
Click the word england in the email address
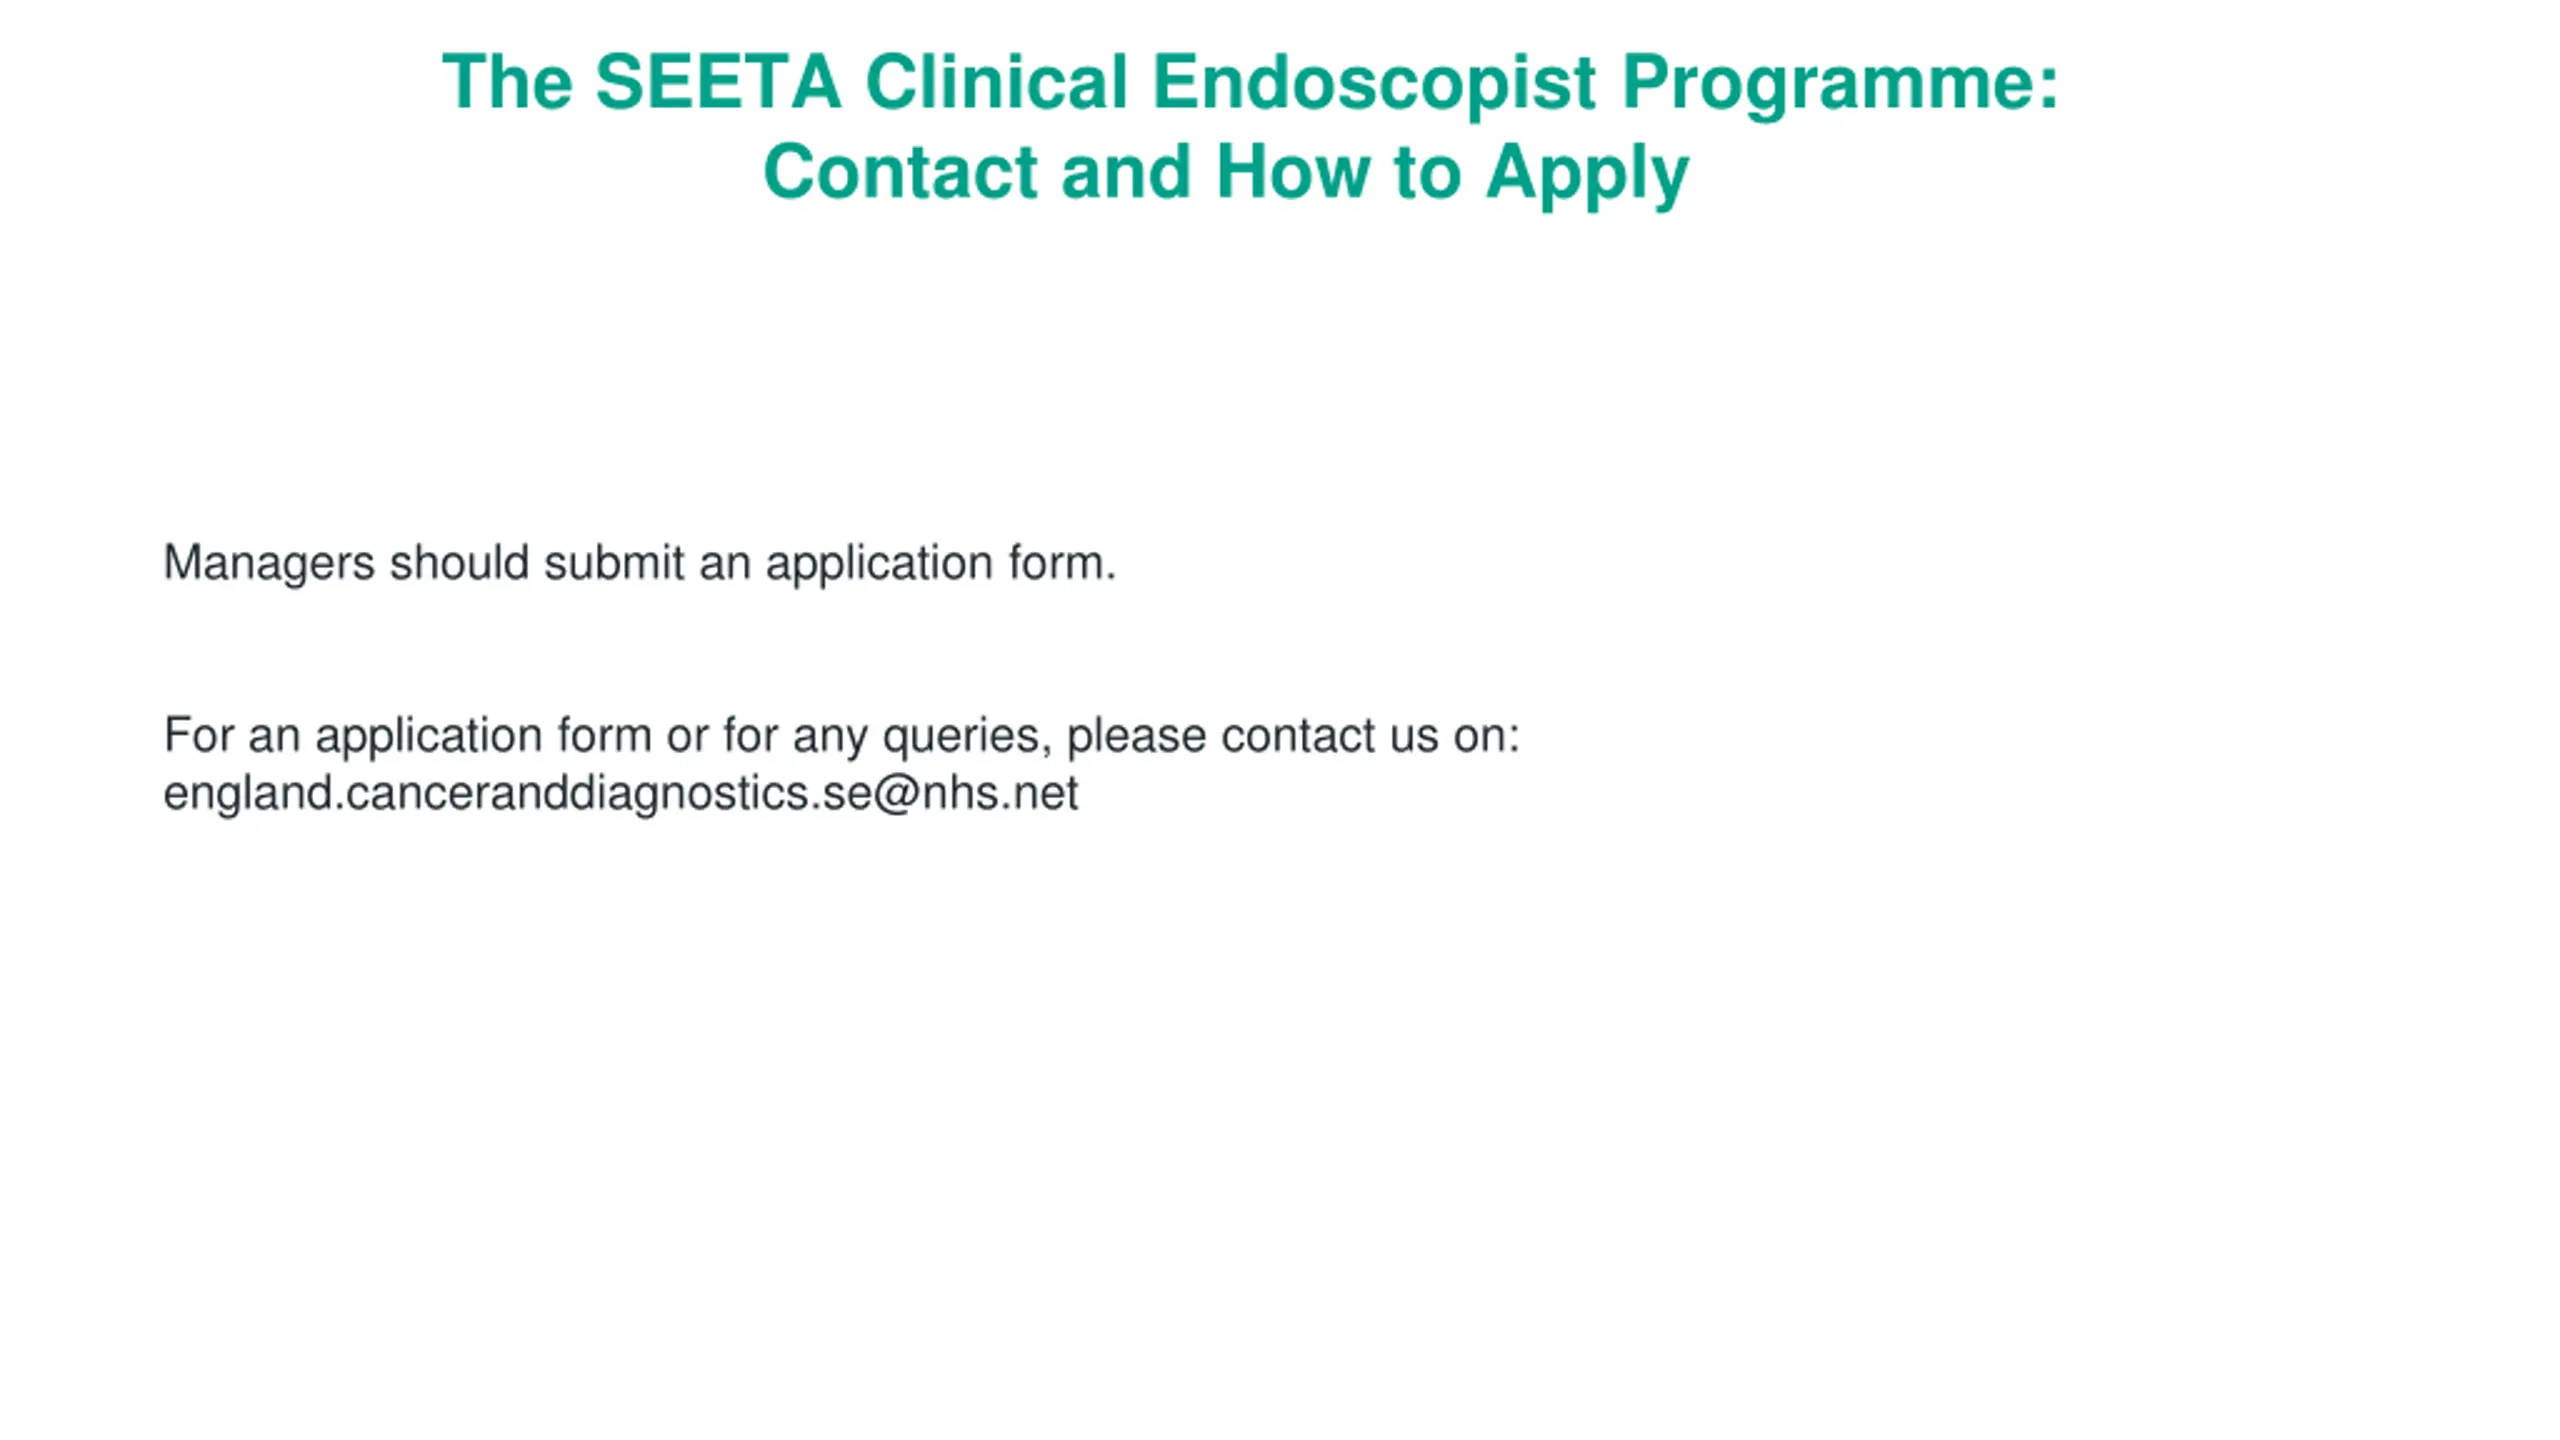[x=248, y=794]
